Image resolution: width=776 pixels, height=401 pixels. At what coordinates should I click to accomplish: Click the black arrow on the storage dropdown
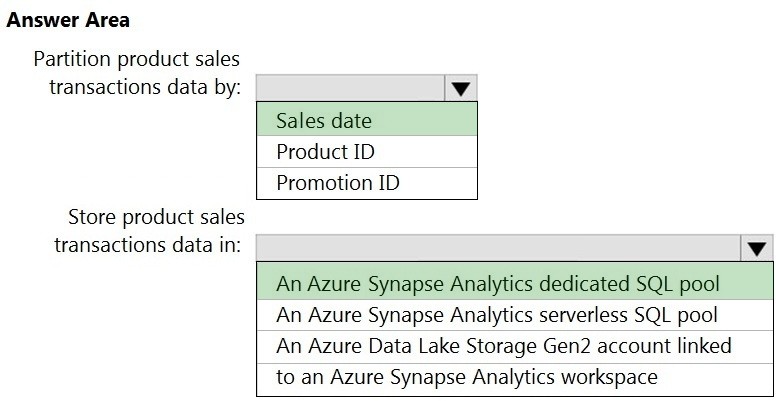coord(757,248)
